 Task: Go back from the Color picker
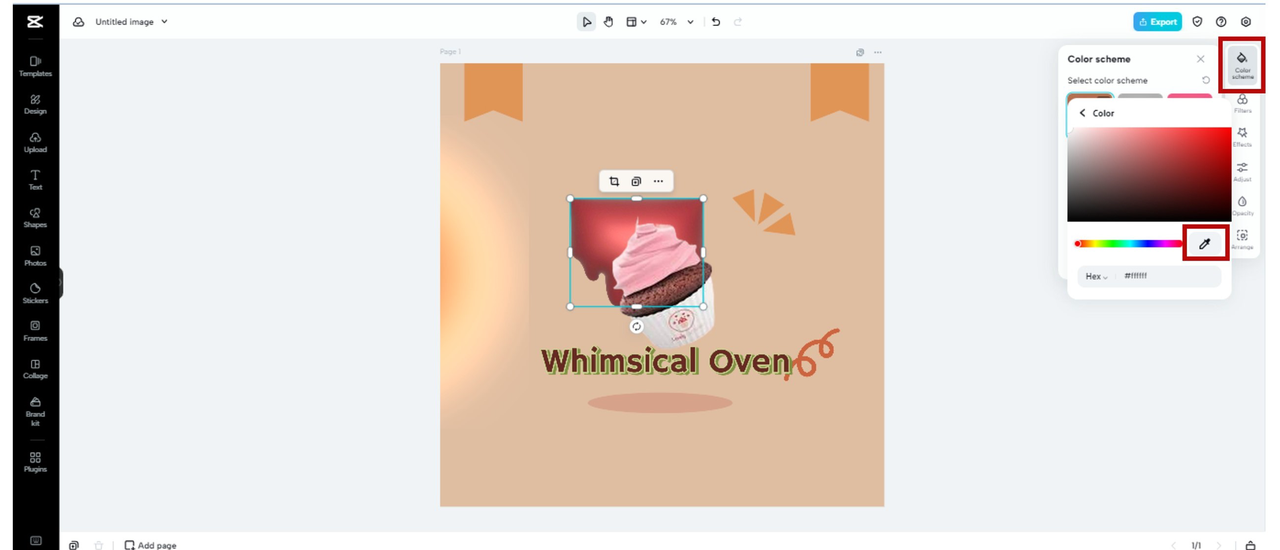click(x=1082, y=113)
